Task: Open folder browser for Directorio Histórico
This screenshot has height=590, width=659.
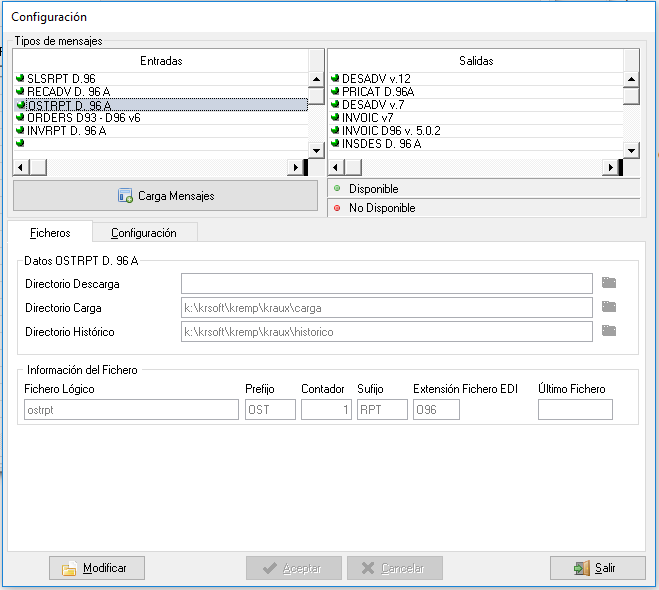Action: 609,331
